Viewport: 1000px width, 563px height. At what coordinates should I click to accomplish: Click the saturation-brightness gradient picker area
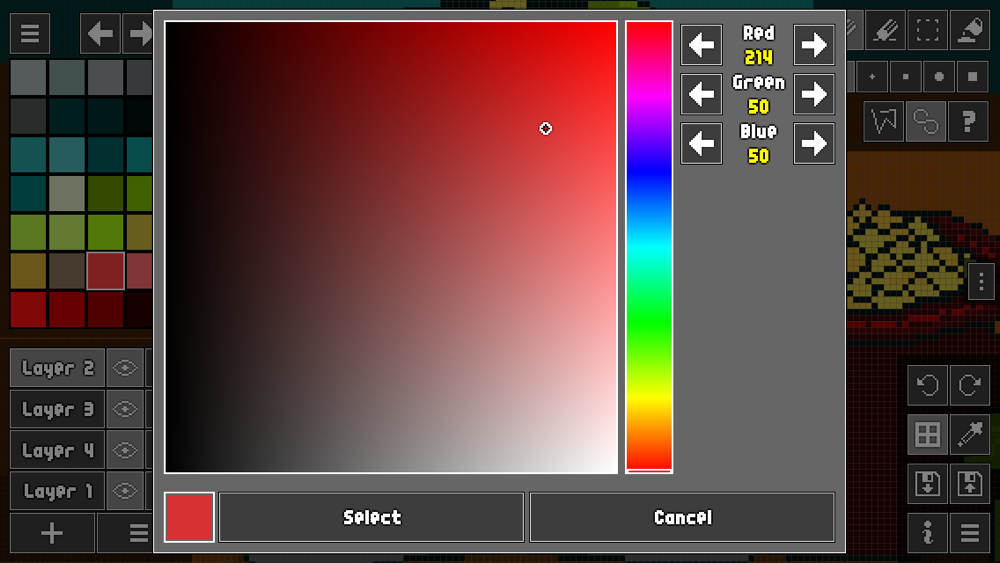pyautogui.click(x=391, y=247)
